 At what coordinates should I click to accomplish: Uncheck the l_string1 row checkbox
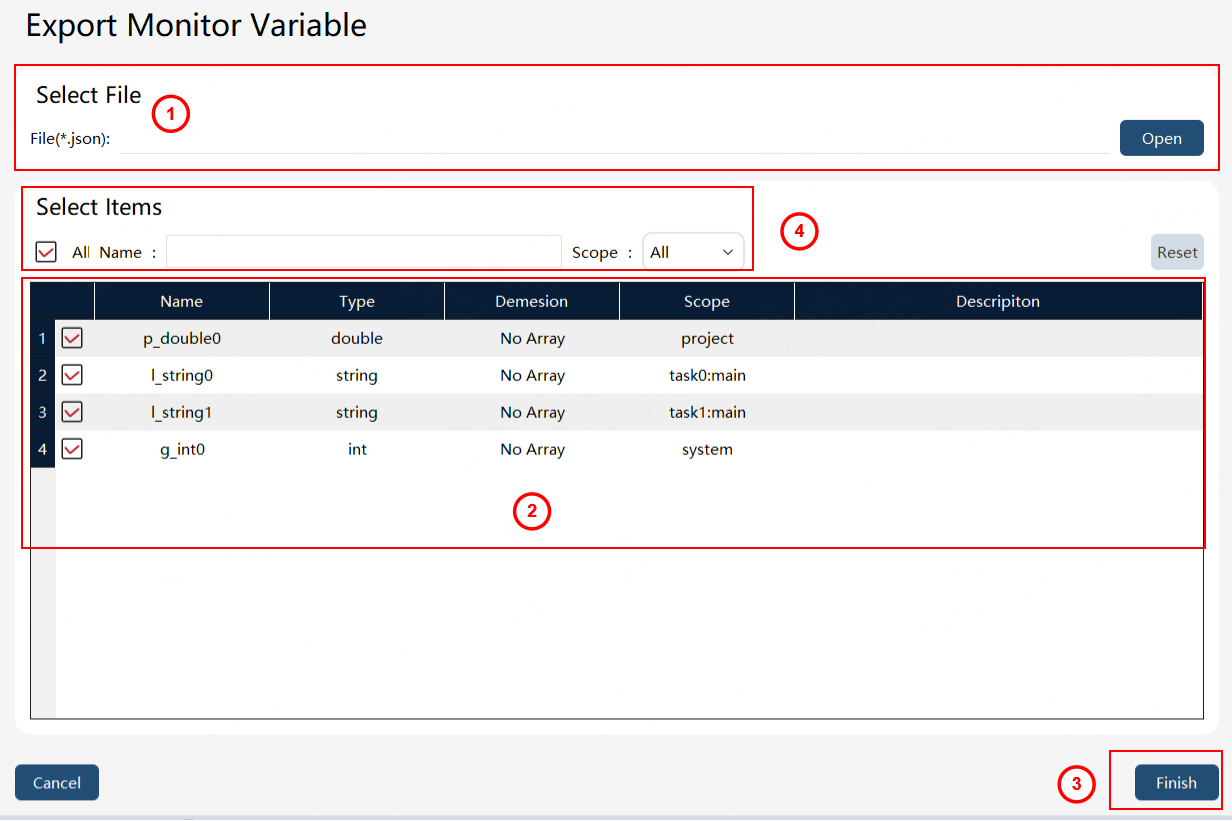point(72,412)
